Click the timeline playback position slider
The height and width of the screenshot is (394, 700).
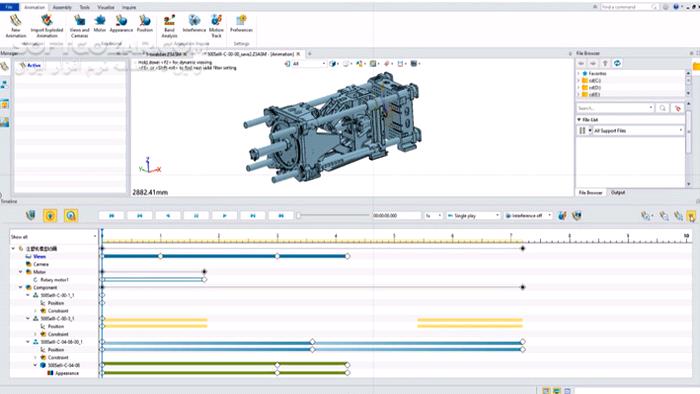coord(333,216)
